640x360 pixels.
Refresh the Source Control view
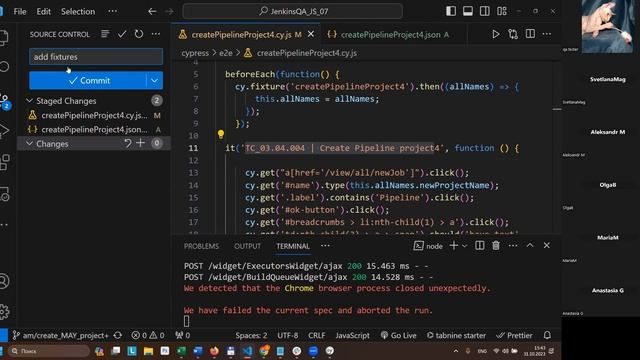139,34
